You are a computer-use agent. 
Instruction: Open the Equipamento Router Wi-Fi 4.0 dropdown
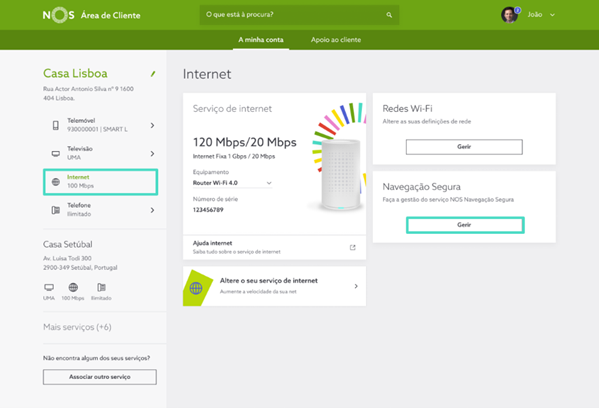(x=232, y=183)
